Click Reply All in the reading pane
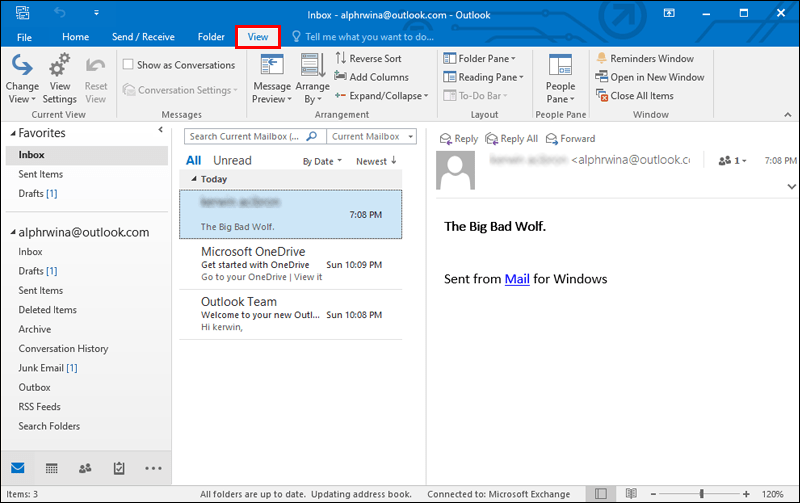The height and width of the screenshot is (503, 800). (511, 139)
